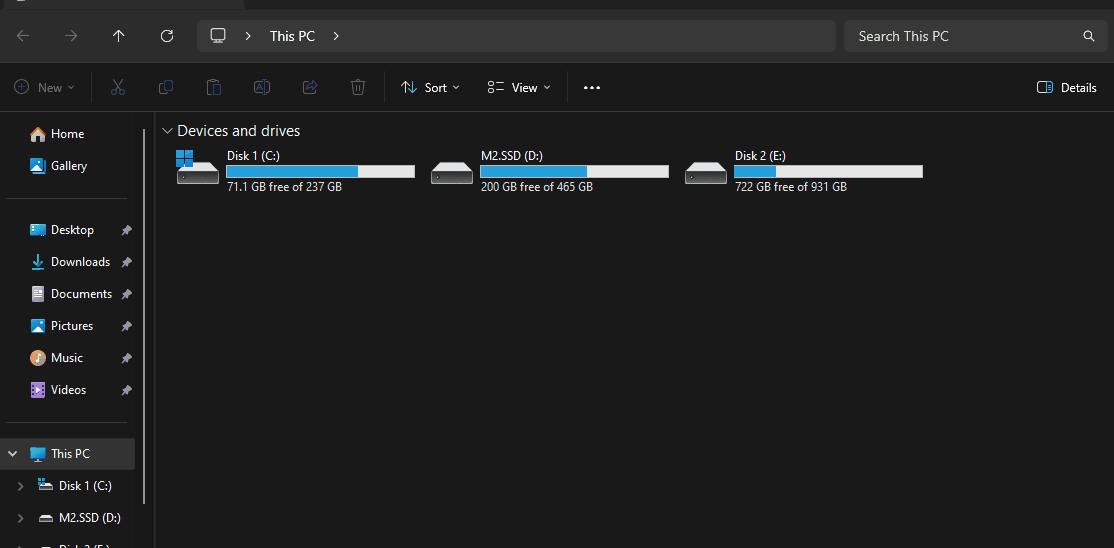Click the Copy icon in toolbar
Screen dimensions: 1114x548
tap(166, 87)
